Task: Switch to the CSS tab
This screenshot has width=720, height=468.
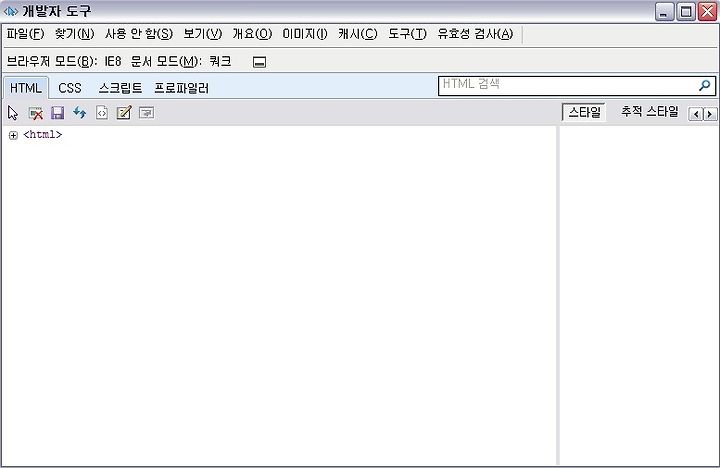Action: 70,88
